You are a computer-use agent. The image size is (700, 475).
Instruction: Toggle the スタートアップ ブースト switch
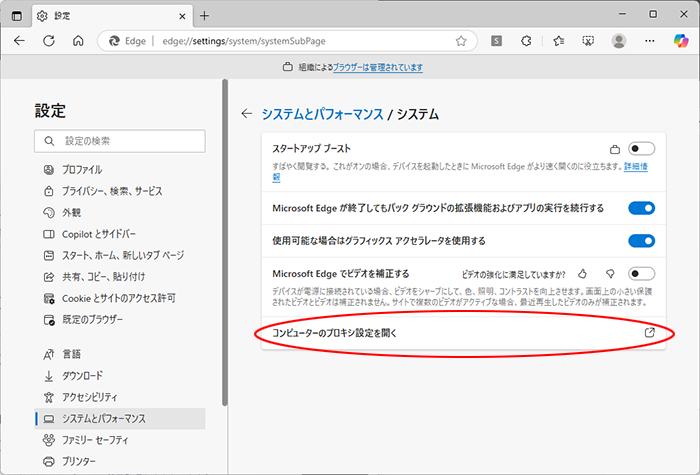[641, 149]
